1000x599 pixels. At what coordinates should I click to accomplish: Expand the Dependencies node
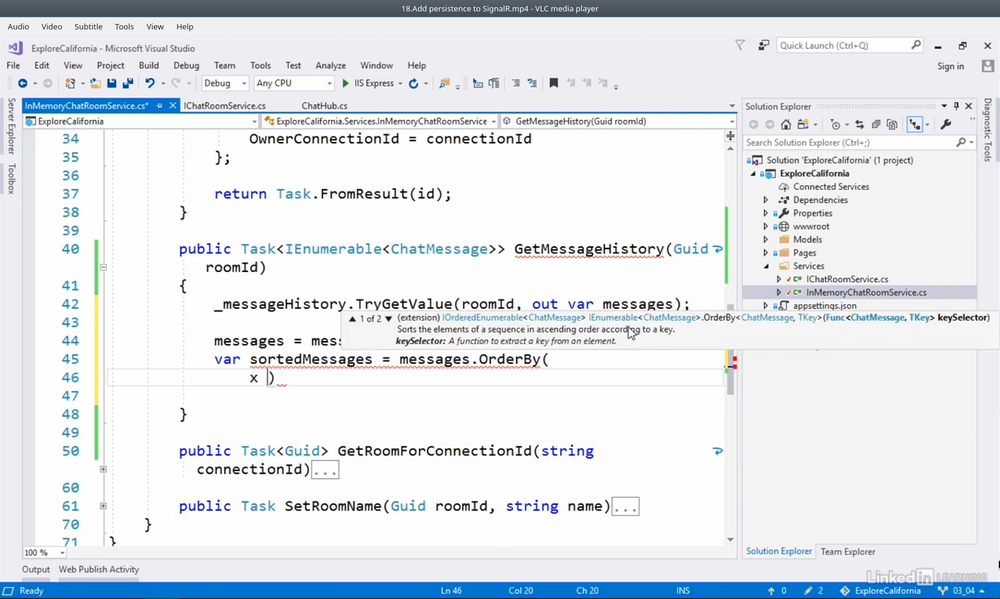point(766,200)
